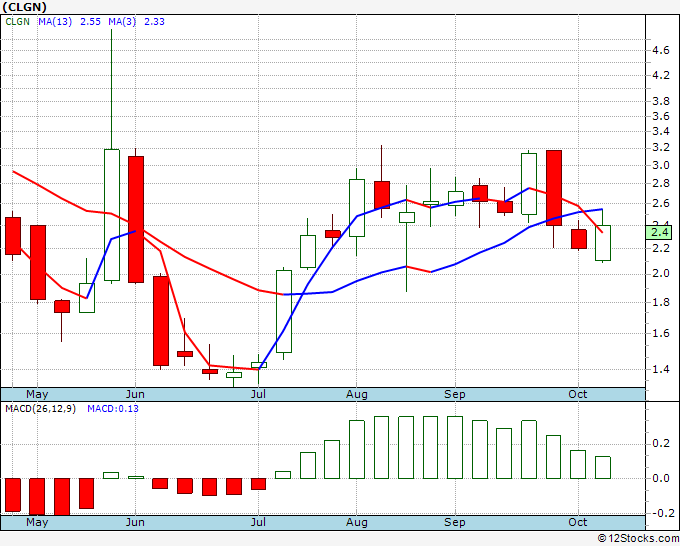The width and height of the screenshot is (680, 546).
Task: Click Sep on the price chart time axis
Action: point(454,394)
